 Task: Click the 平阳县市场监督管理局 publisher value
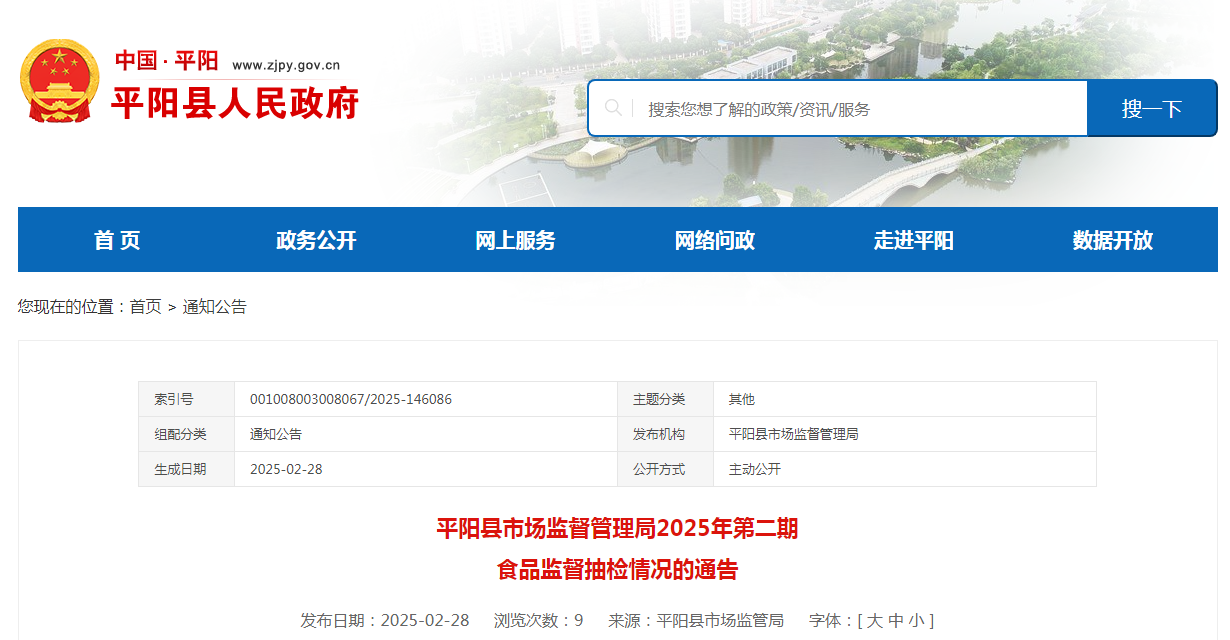coord(794,434)
